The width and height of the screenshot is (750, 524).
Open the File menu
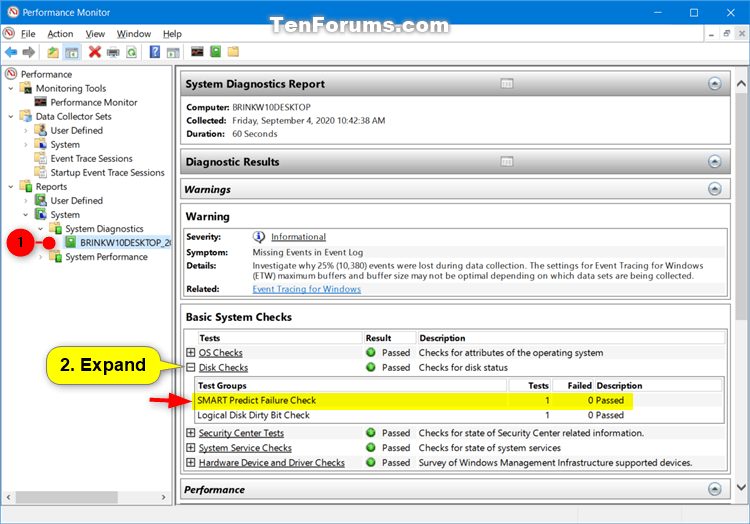pos(28,34)
